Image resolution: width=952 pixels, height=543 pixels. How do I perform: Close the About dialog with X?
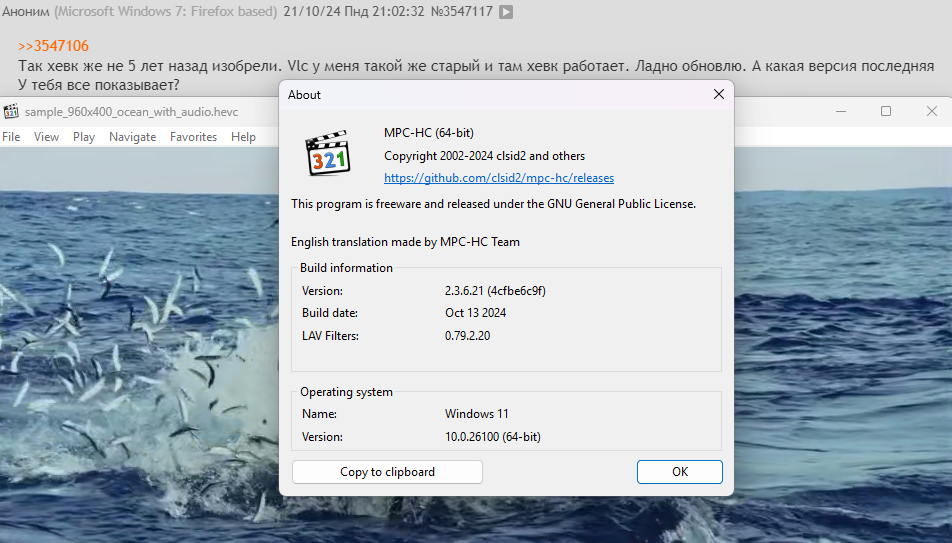719,94
